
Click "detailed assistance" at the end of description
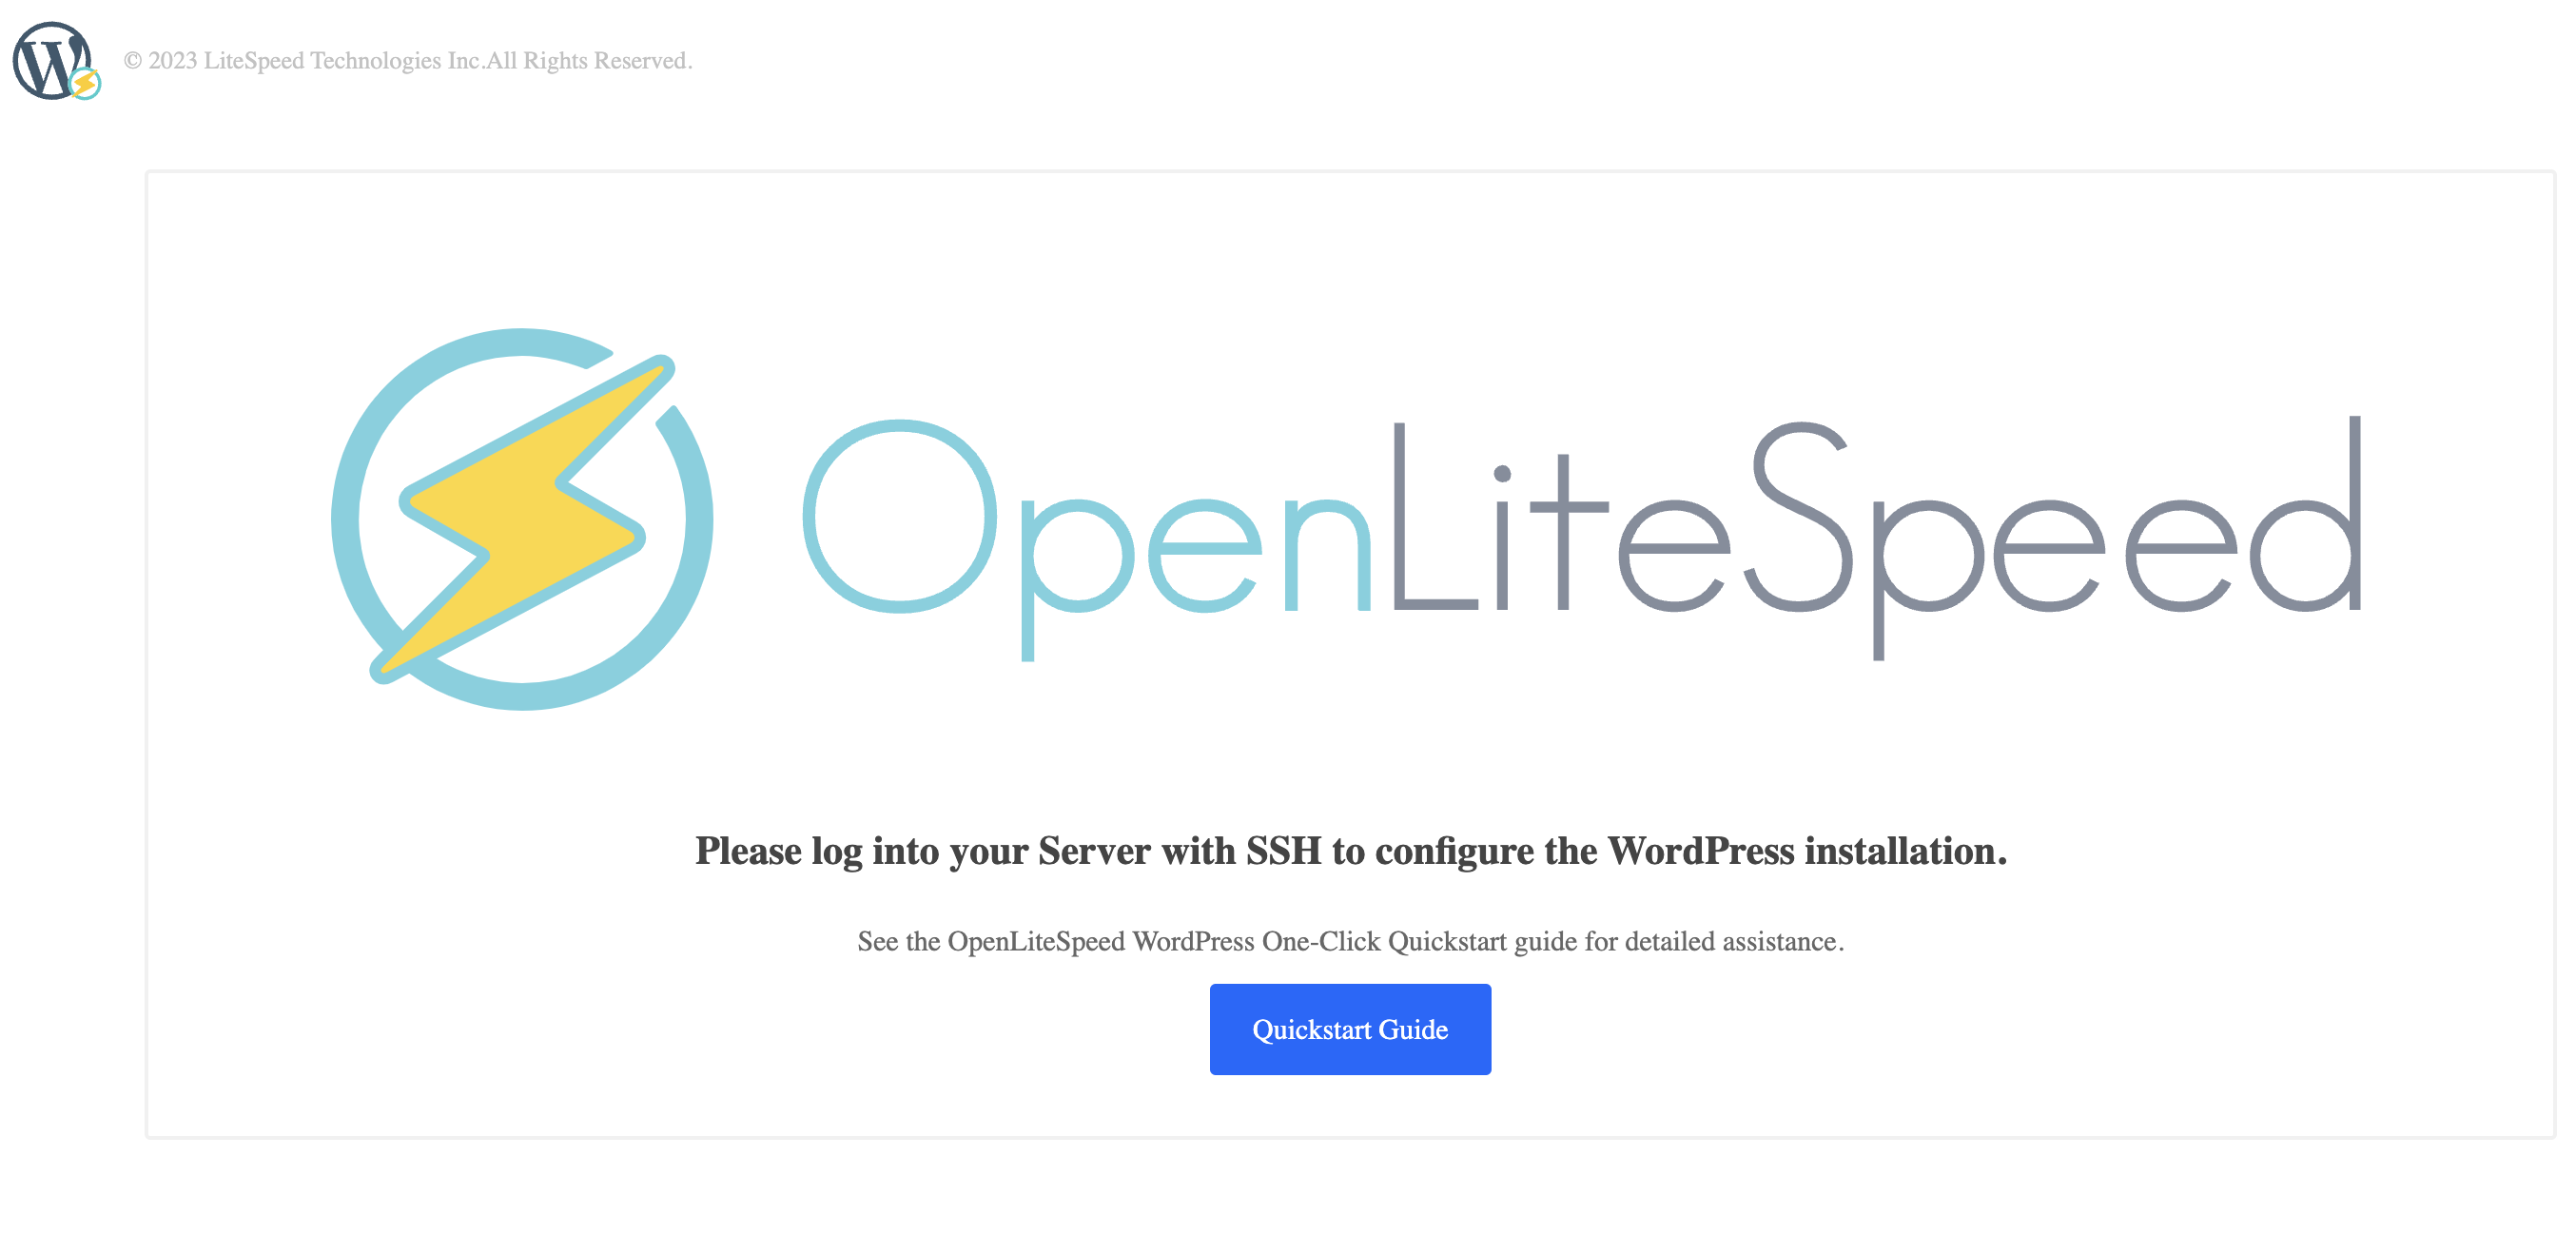1731,942
